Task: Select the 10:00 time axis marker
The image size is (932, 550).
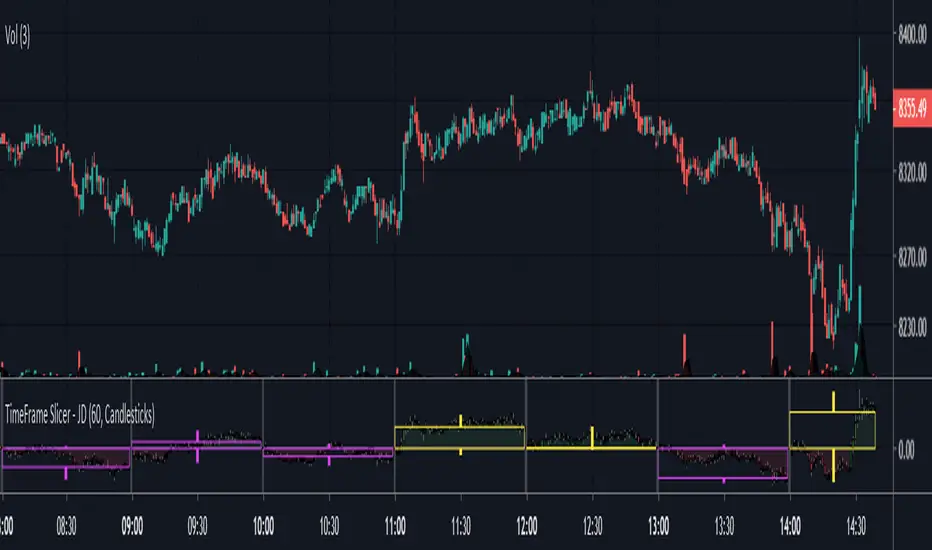Action: [263, 526]
